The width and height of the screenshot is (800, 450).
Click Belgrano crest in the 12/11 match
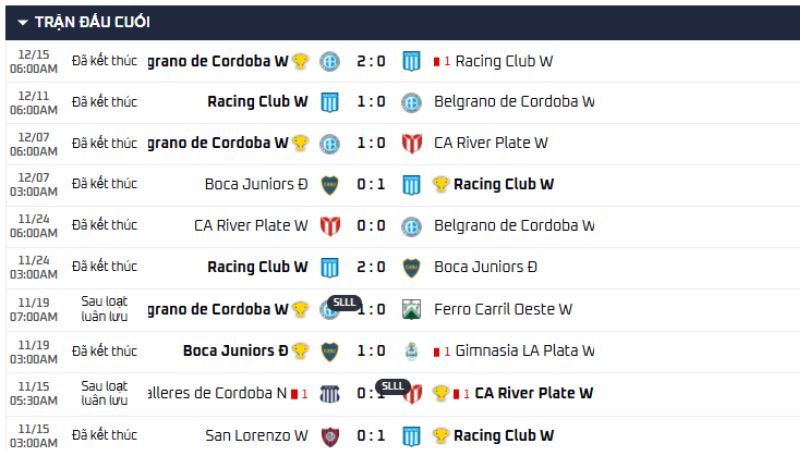coord(411,102)
